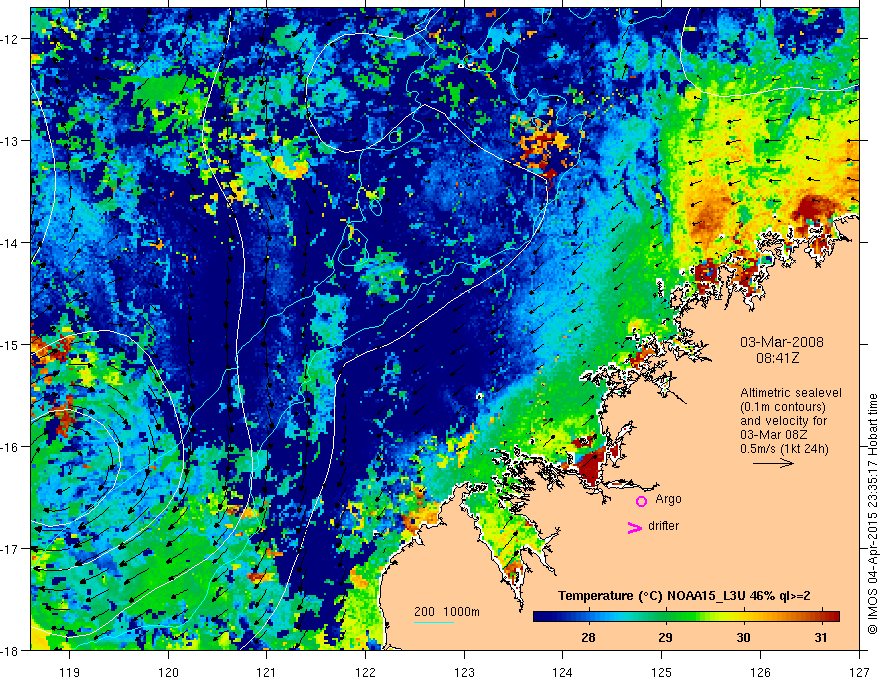Image resolution: width=880 pixels, height=680 pixels.
Task: Click longitude axis label '126'
Action: 760,672
